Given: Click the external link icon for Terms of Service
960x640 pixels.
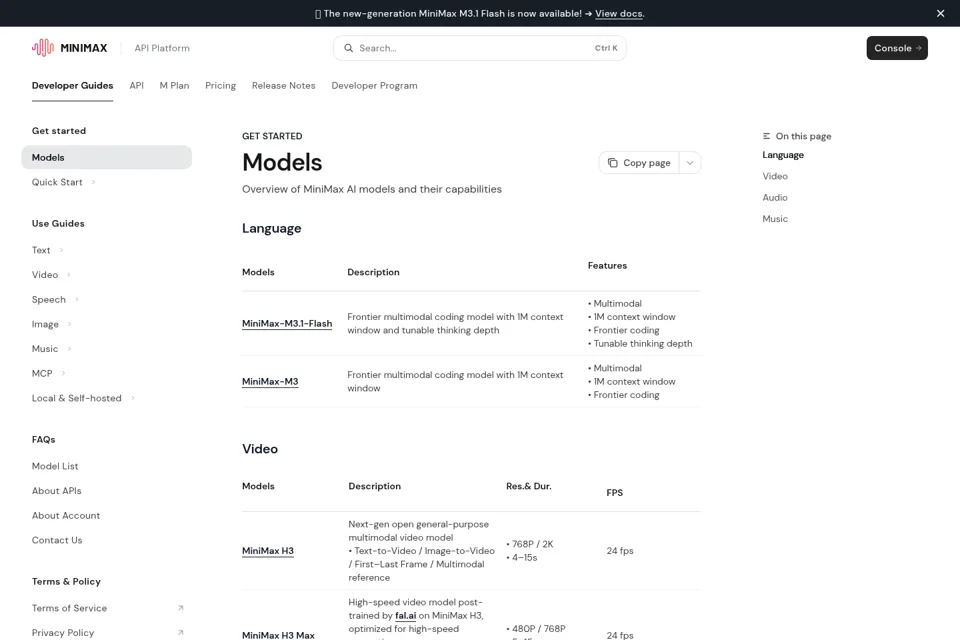Looking at the screenshot, I should pos(181,608).
